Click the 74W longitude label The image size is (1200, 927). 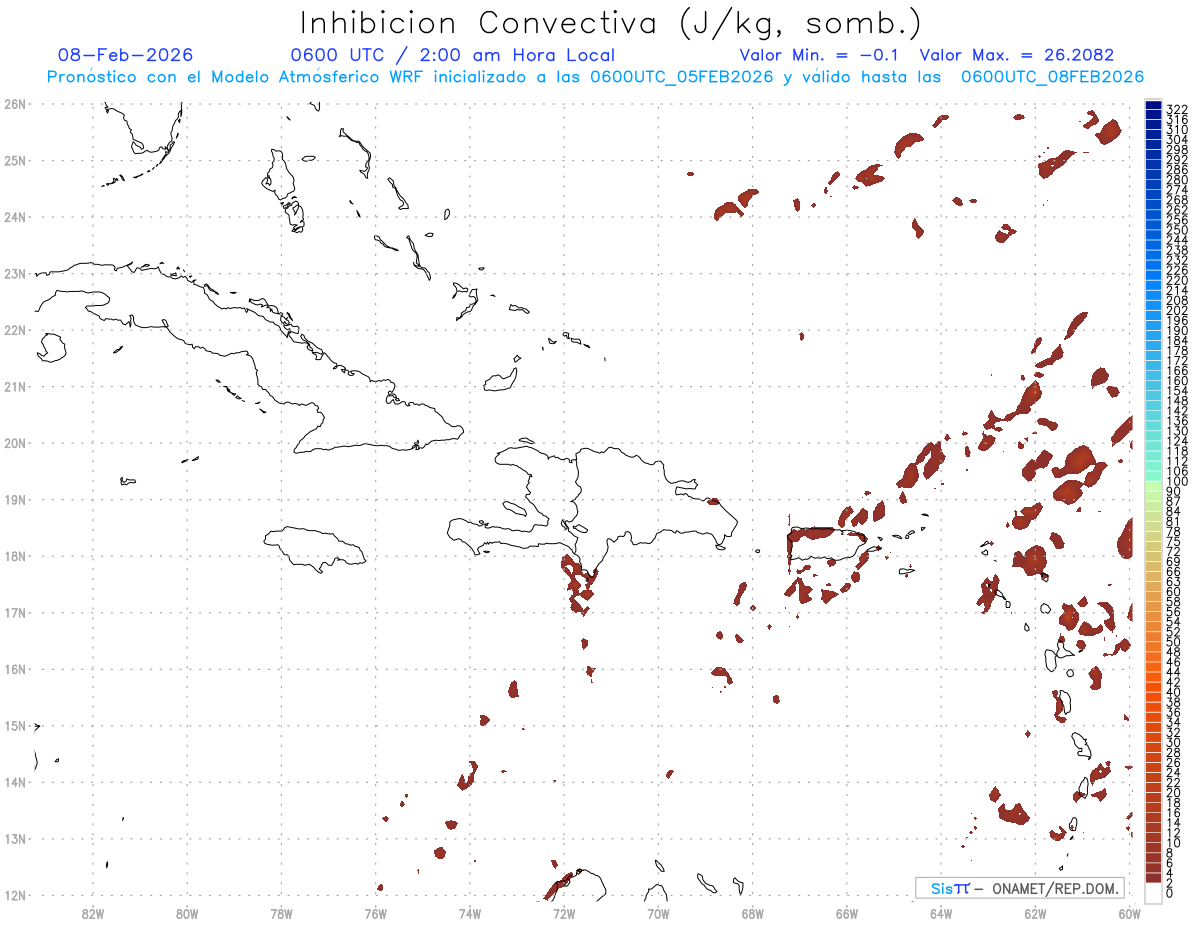click(x=470, y=913)
